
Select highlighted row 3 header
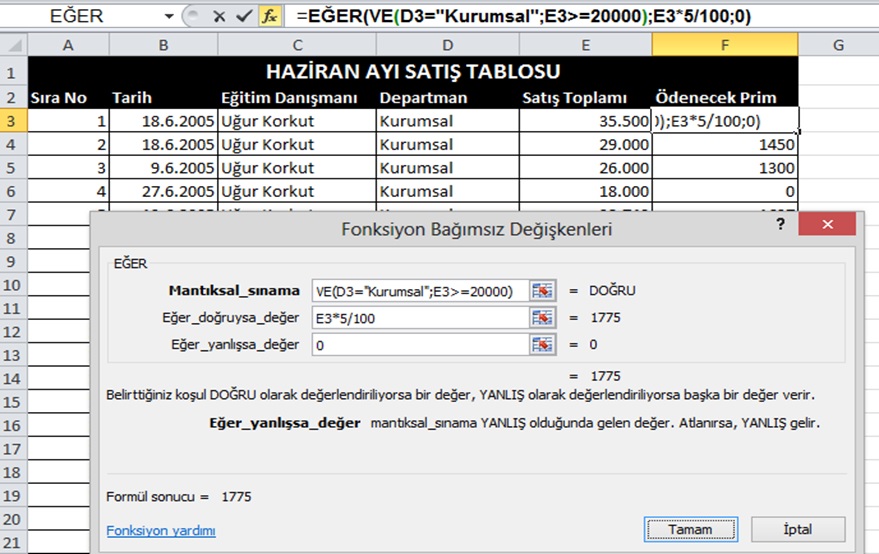tap(13, 121)
